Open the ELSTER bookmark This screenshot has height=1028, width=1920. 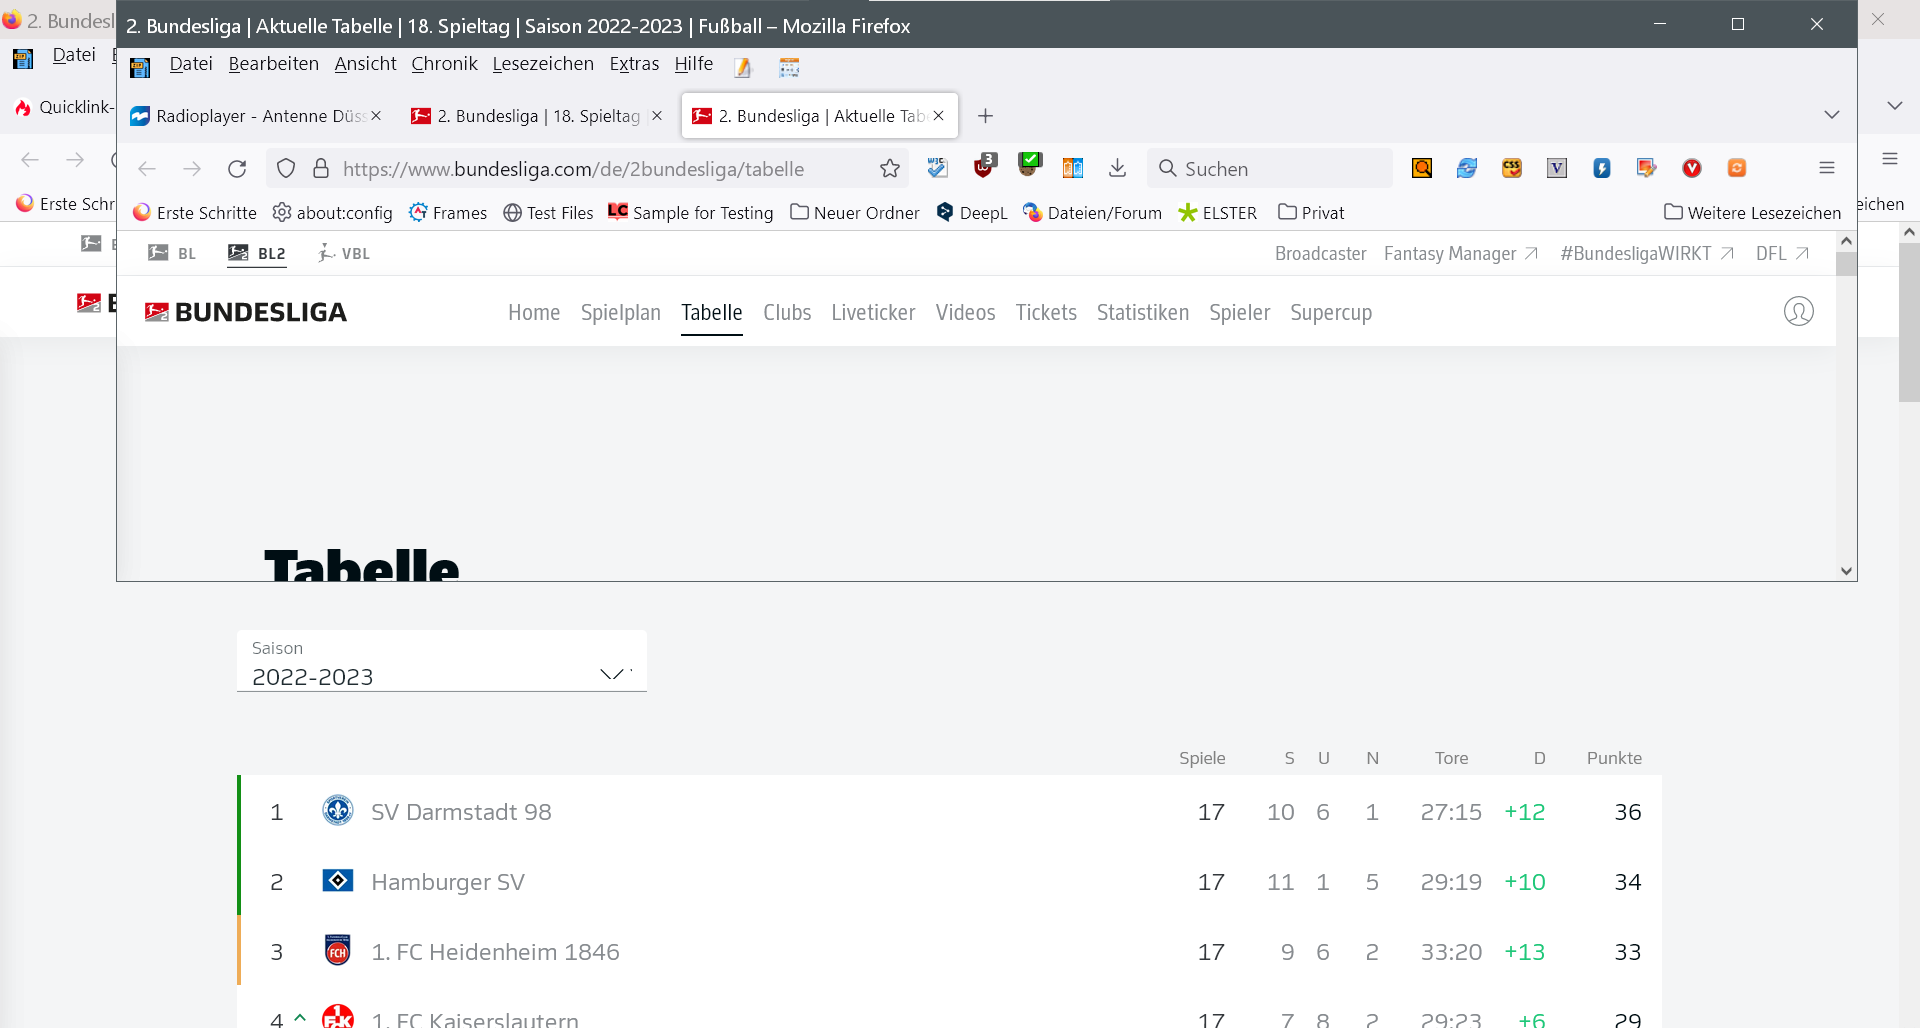[1218, 213]
